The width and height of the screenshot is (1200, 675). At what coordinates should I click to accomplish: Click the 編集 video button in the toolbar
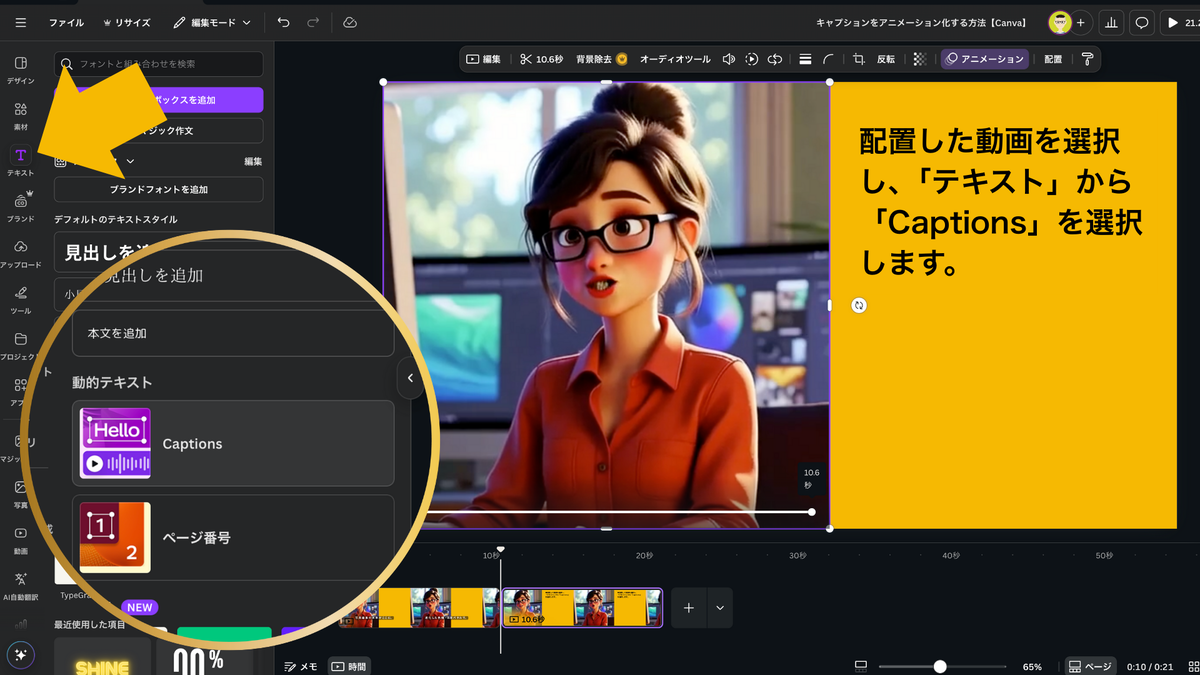483,59
